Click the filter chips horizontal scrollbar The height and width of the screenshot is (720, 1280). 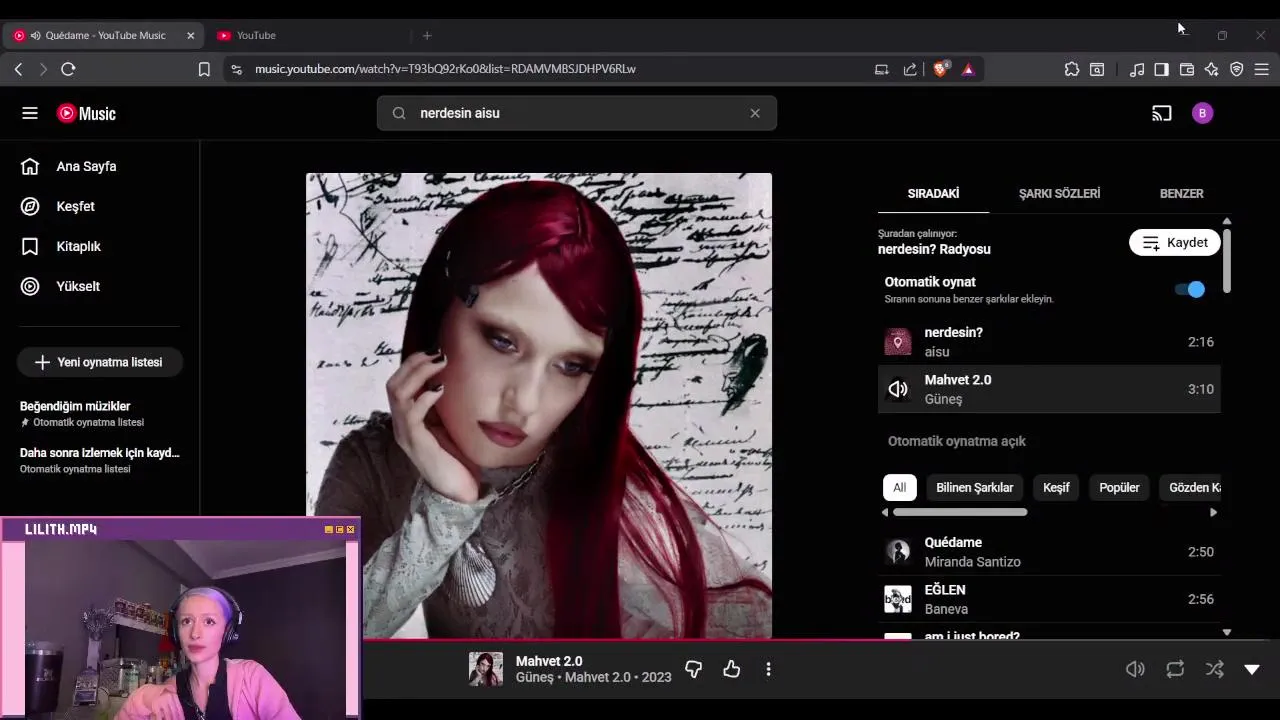point(960,512)
